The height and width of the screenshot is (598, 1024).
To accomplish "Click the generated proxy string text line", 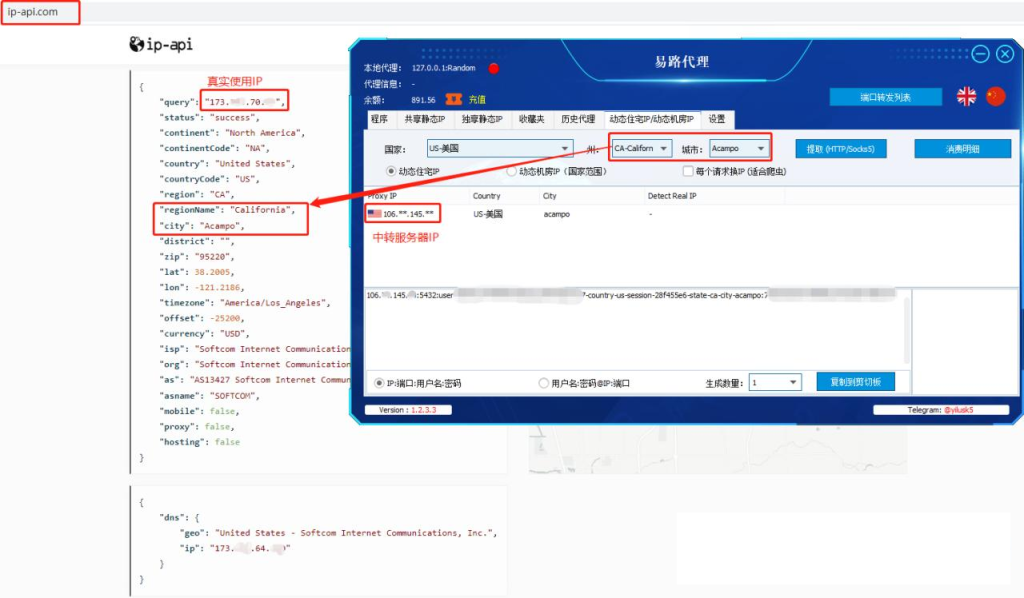I will point(631,295).
